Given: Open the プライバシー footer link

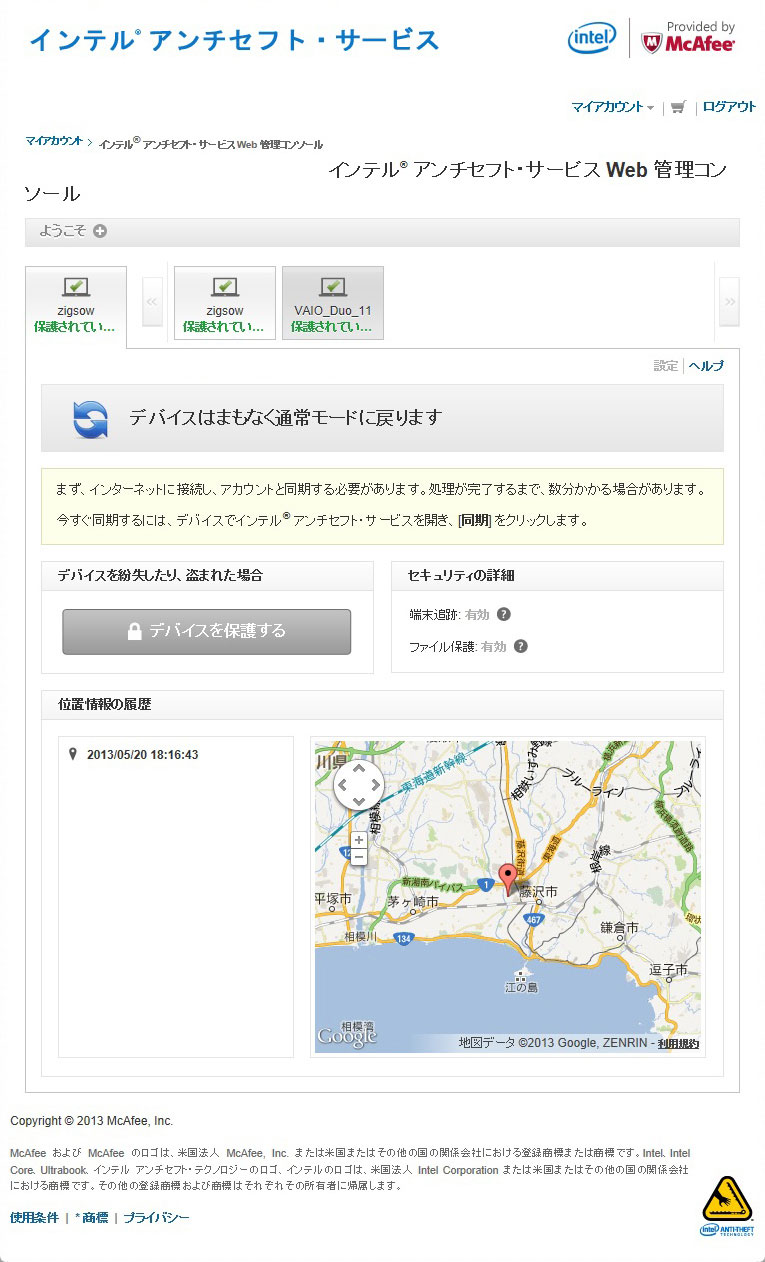Looking at the screenshot, I should tap(156, 1218).
